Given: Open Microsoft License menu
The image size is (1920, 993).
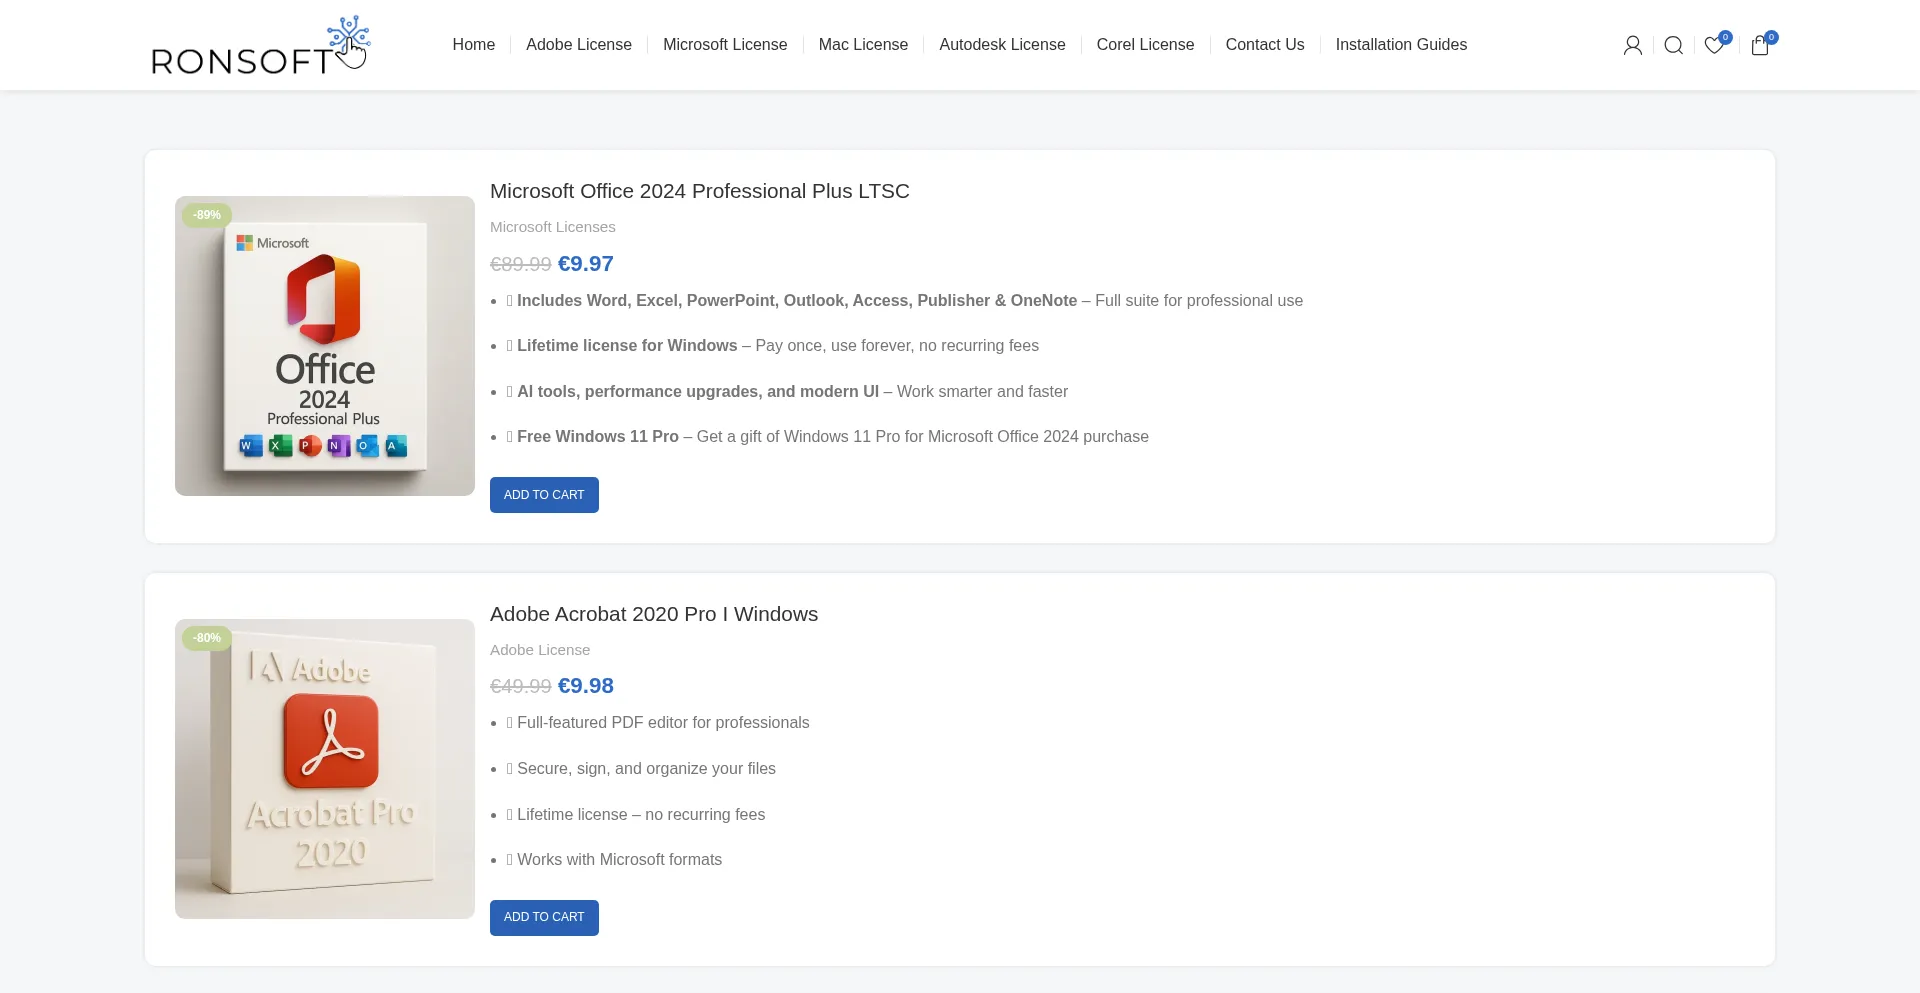Looking at the screenshot, I should click(725, 44).
